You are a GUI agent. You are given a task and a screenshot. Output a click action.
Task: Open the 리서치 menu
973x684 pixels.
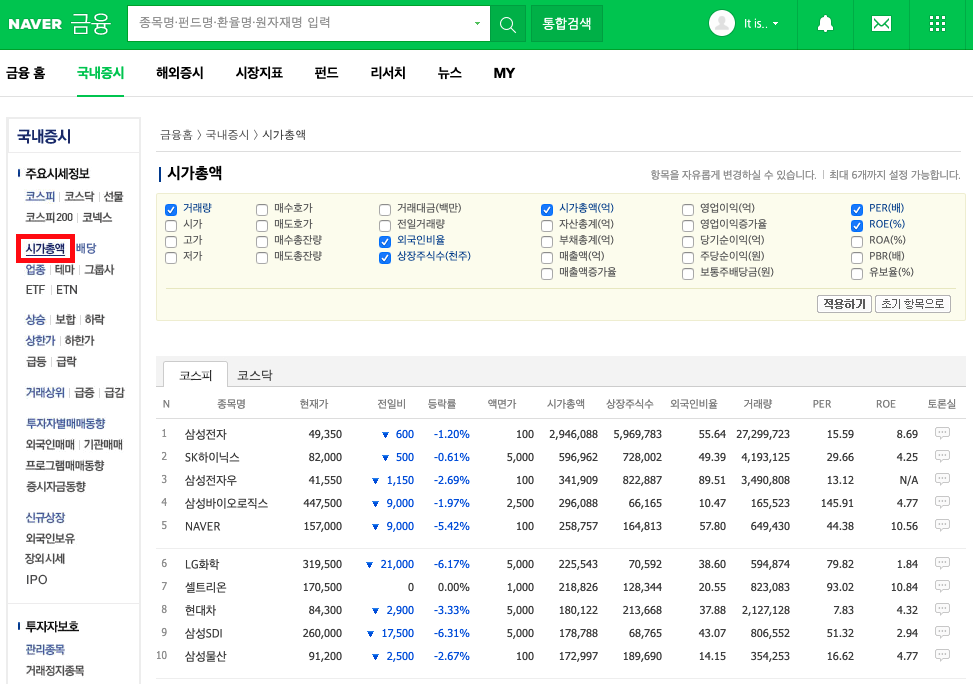[x=388, y=73]
